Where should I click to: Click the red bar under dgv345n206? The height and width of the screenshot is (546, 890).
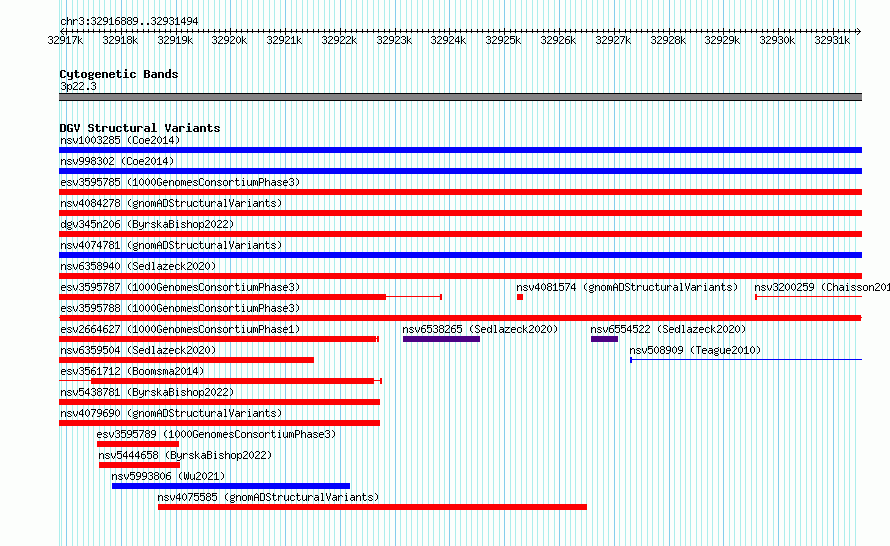(460, 234)
